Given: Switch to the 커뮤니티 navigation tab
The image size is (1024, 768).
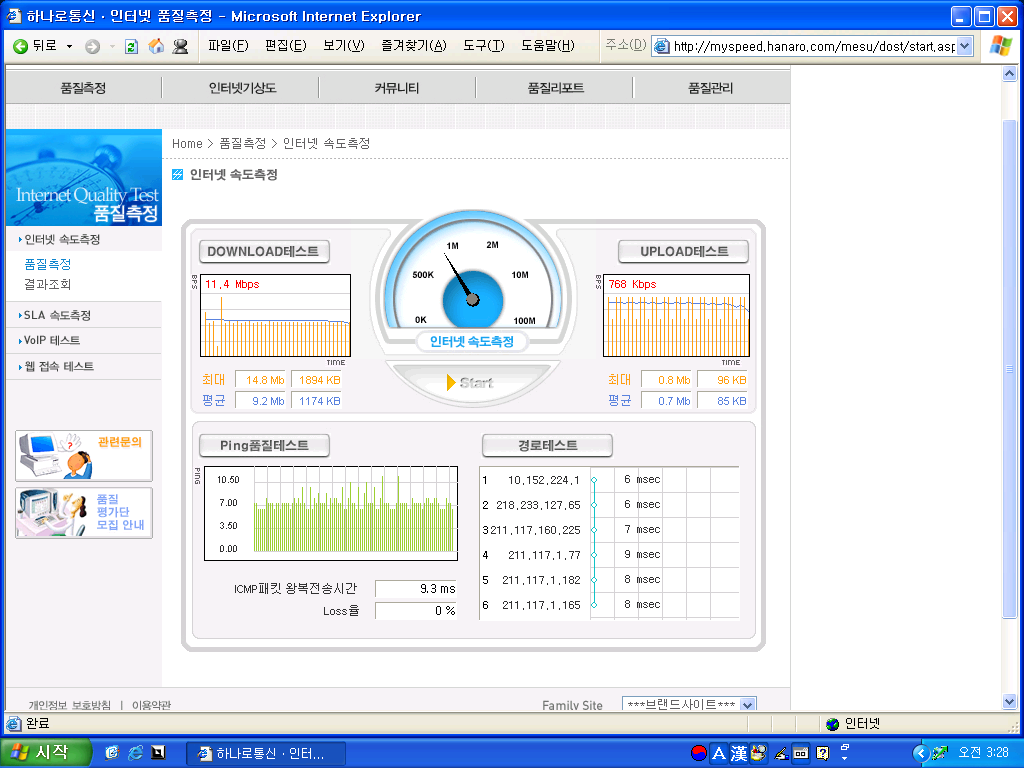Looking at the screenshot, I should [397, 88].
